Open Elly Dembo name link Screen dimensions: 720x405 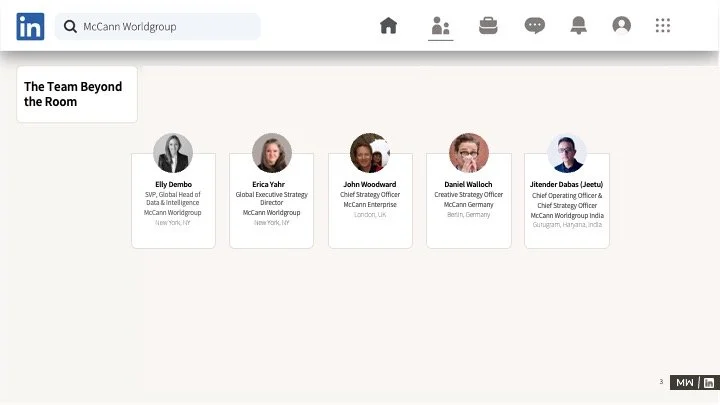pos(174,184)
